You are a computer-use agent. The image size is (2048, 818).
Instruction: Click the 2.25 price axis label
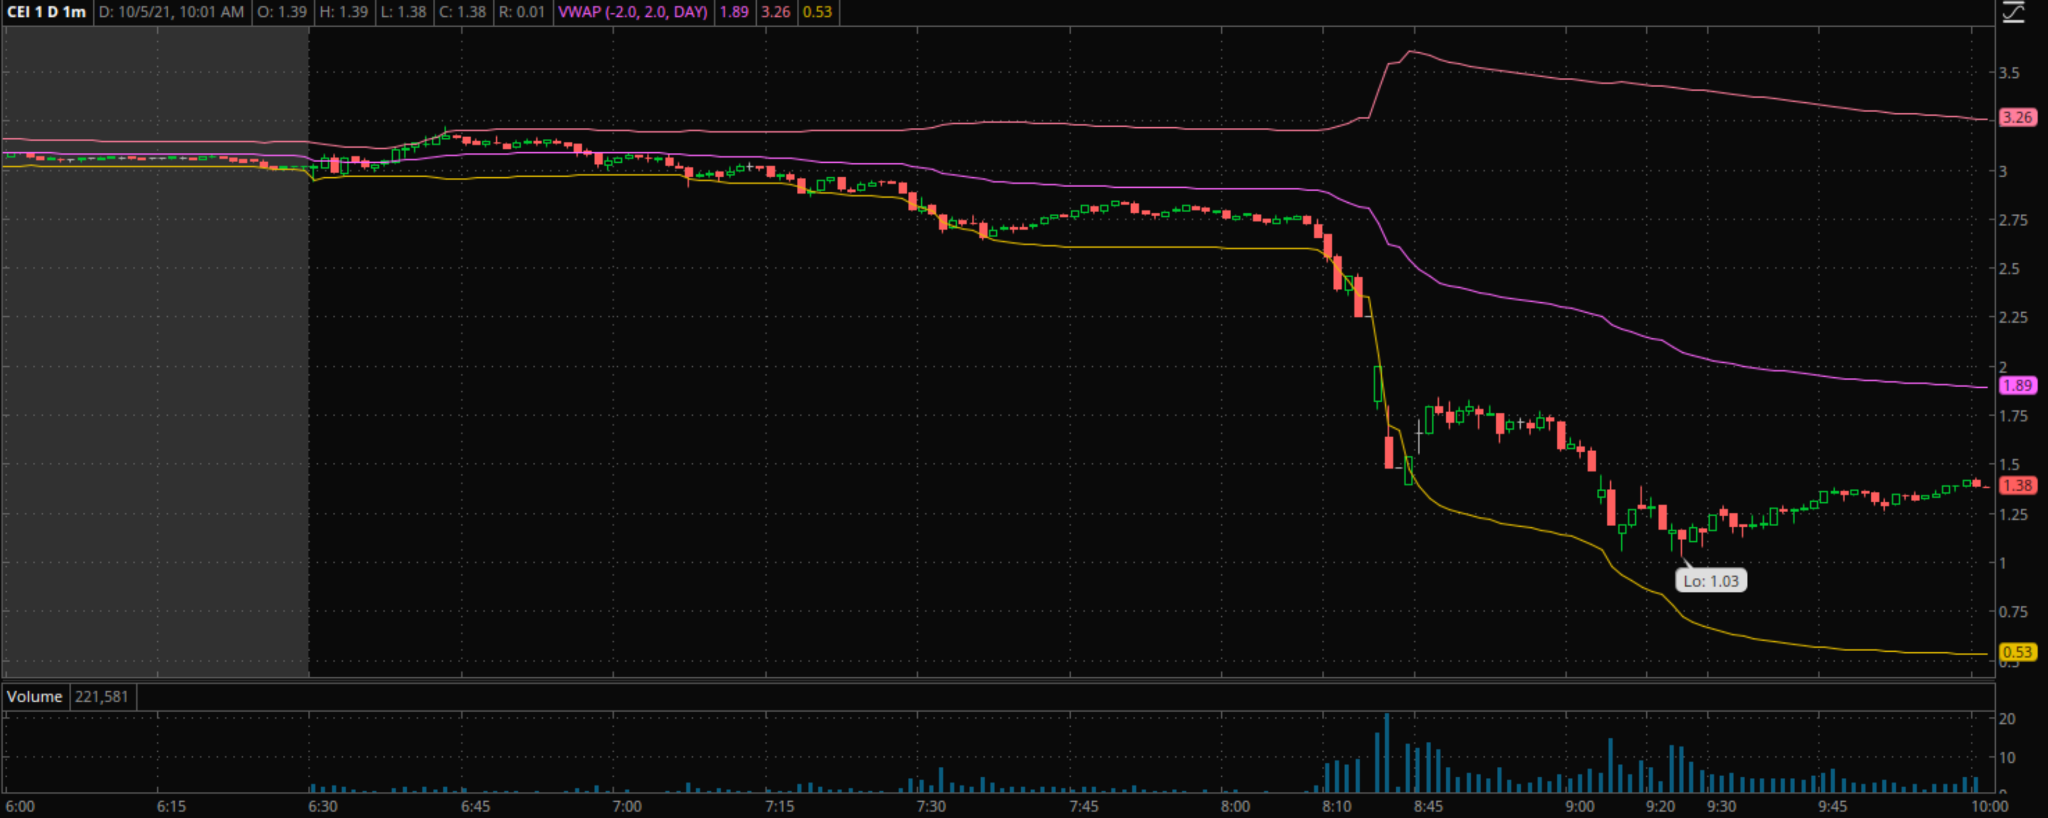pyautogui.click(x=2013, y=318)
